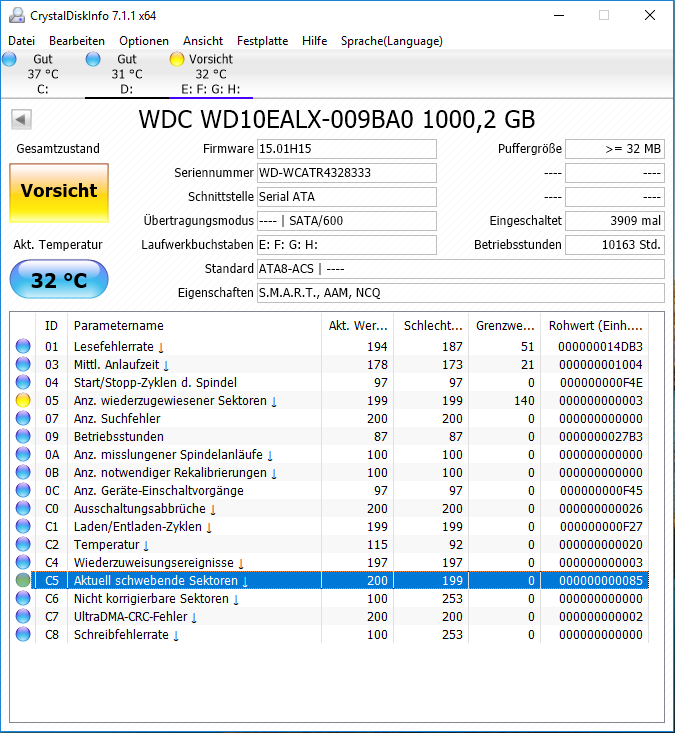675x733 pixels.
Task: Click status orb for Anz. Suchfehler row
Action: (23, 418)
